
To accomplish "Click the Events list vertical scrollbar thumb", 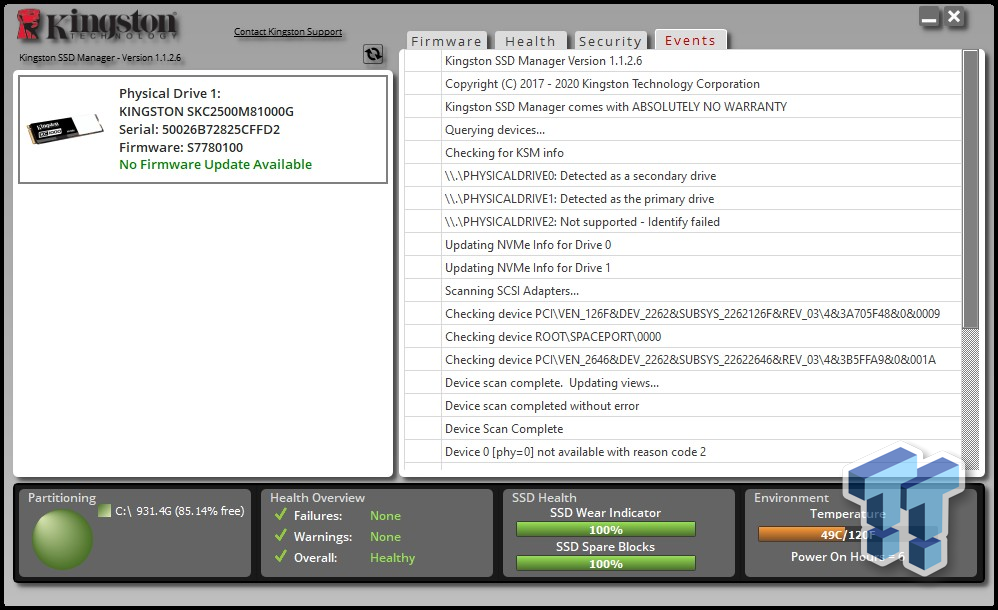I will tap(970, 189).
